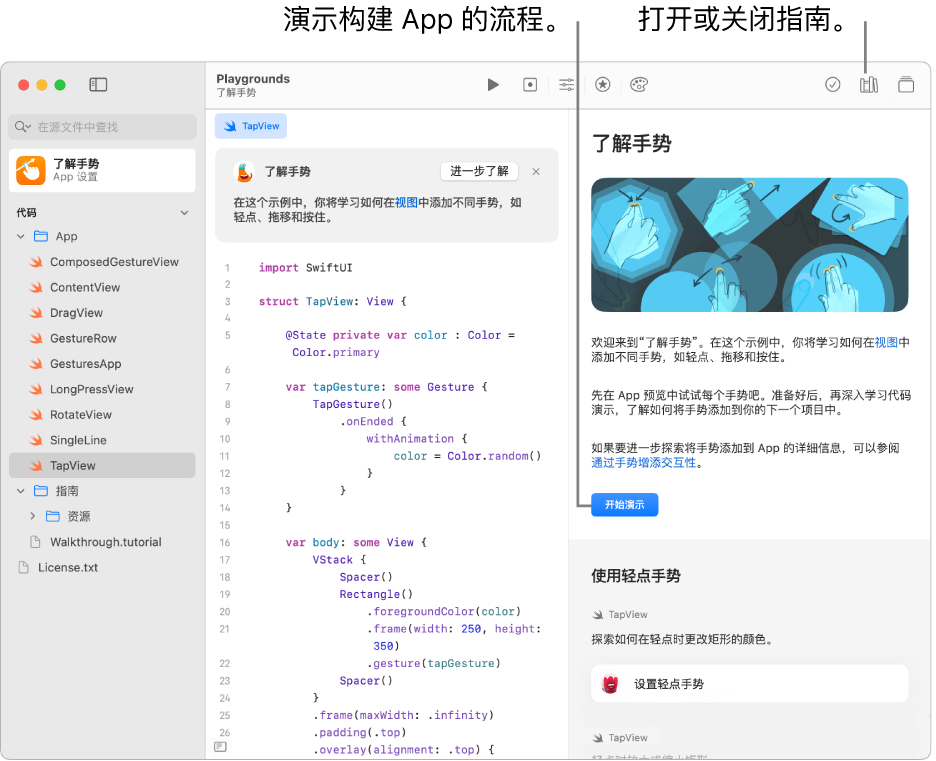Screen dimensions: 936x761
Task: Click the bottom-left editor console icon
Action: (x=220, y=747)
